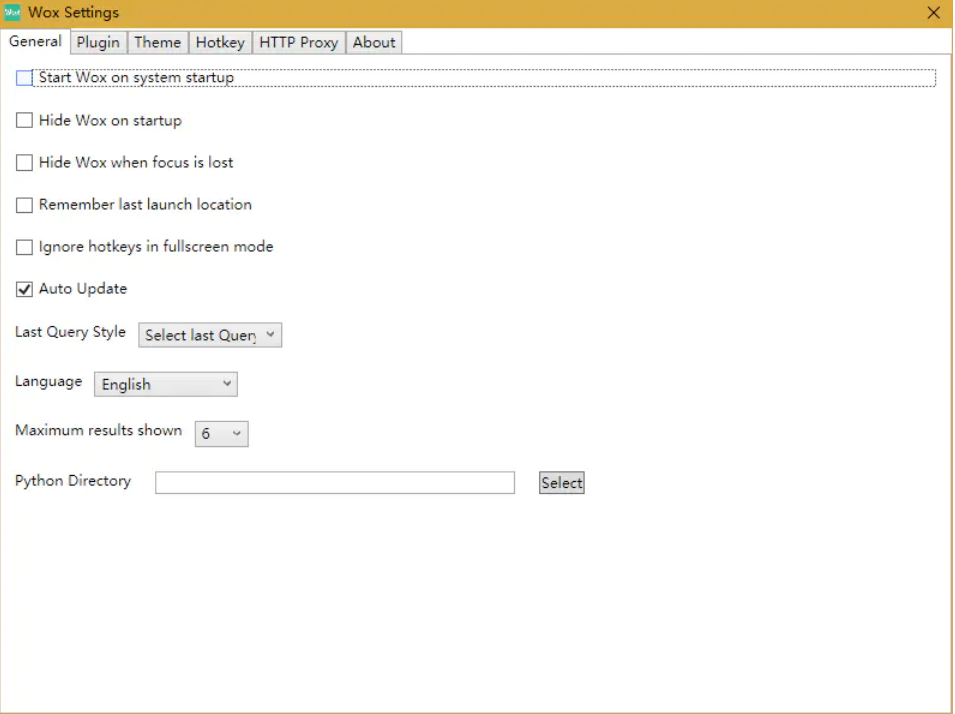The image size is (955, 714).
Task: Click the Wox Settings title text
Action: [x=74, y=13]
